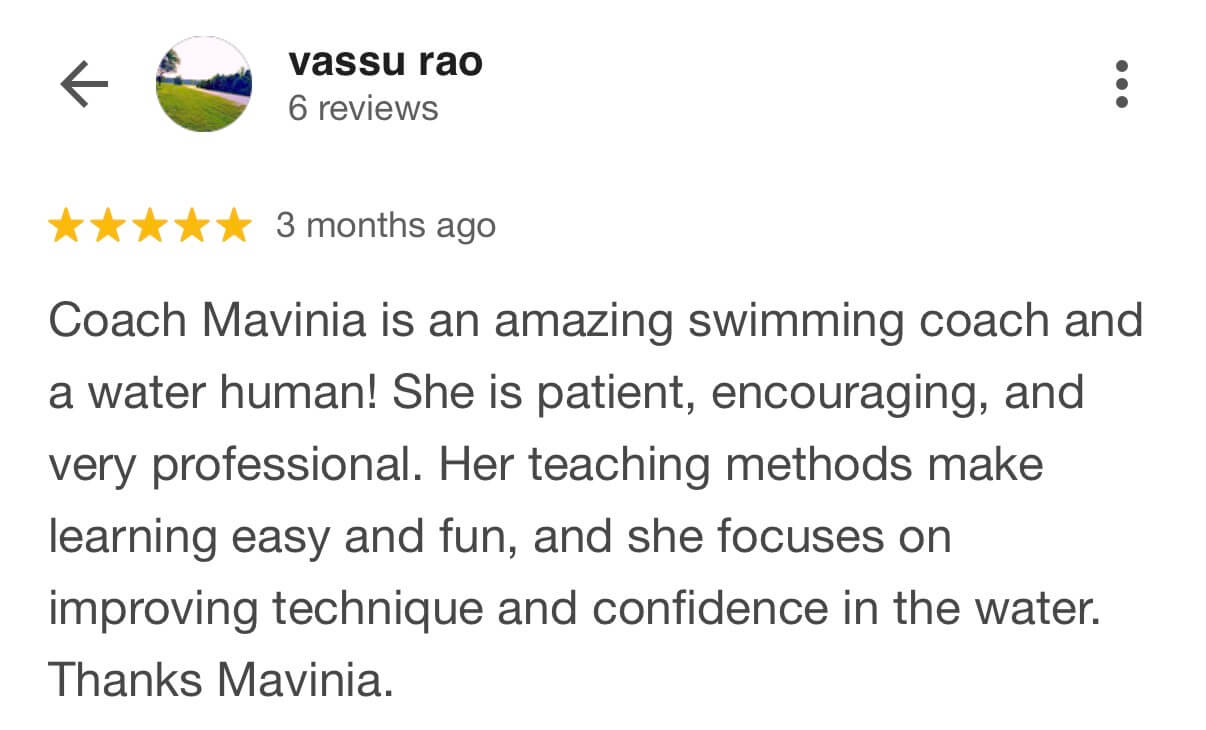Screen dimensions: 1206x730
Task: Click the fifth yellow rating star
Action: 234,226
